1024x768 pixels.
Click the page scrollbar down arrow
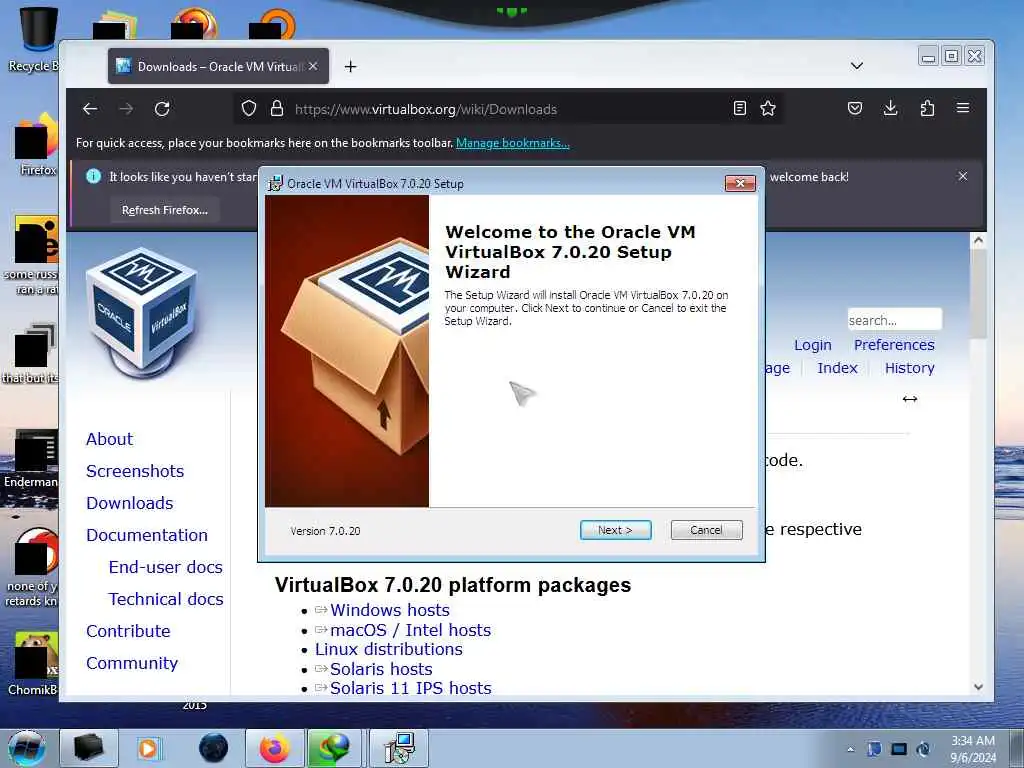tap(978, 686)
